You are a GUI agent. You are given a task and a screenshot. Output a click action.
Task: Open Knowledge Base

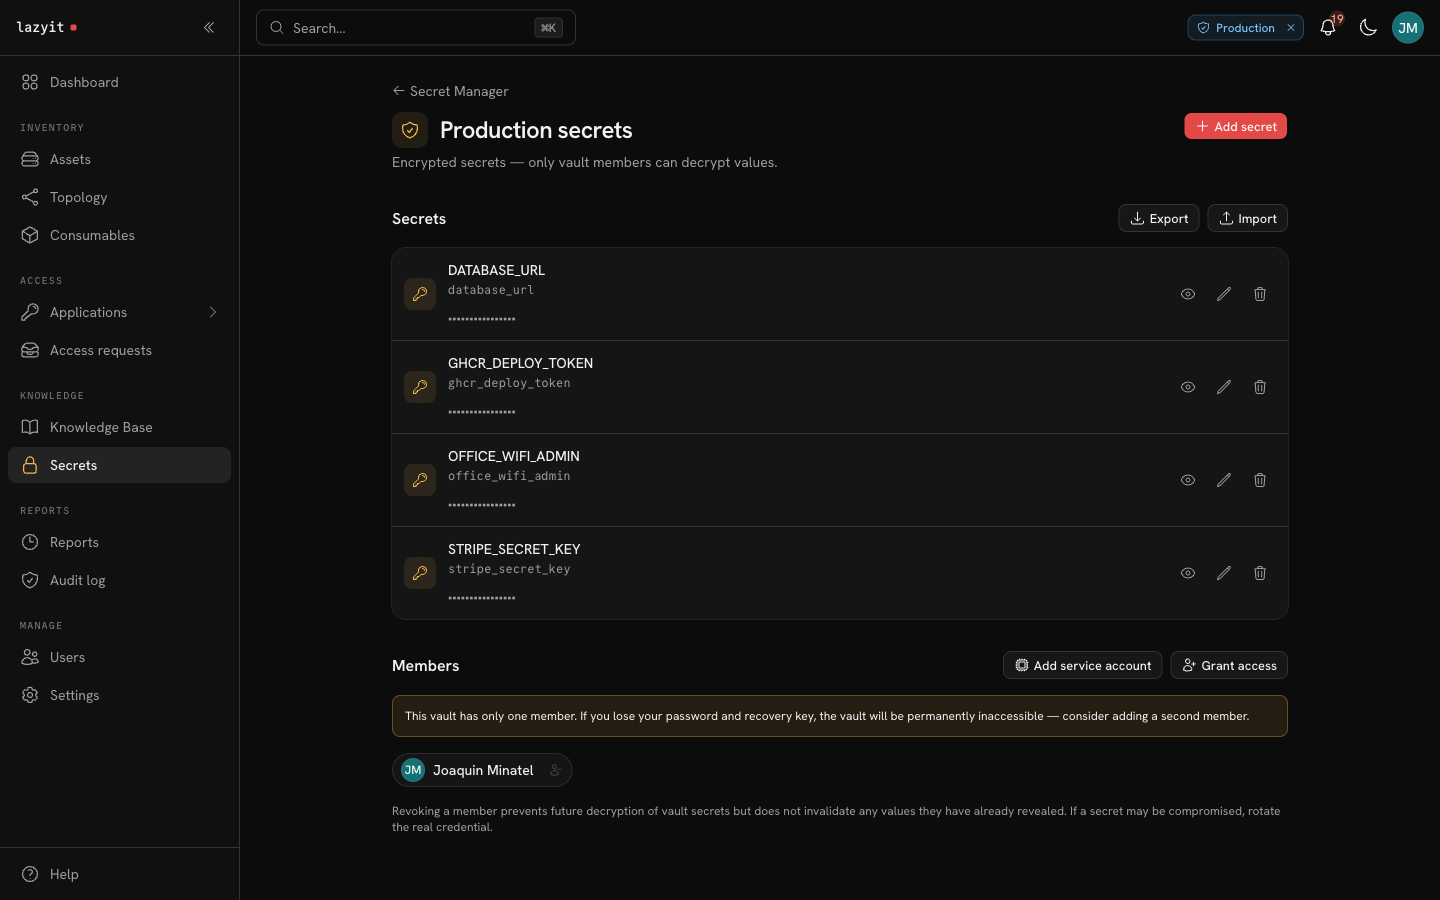[x=119, y=427]
